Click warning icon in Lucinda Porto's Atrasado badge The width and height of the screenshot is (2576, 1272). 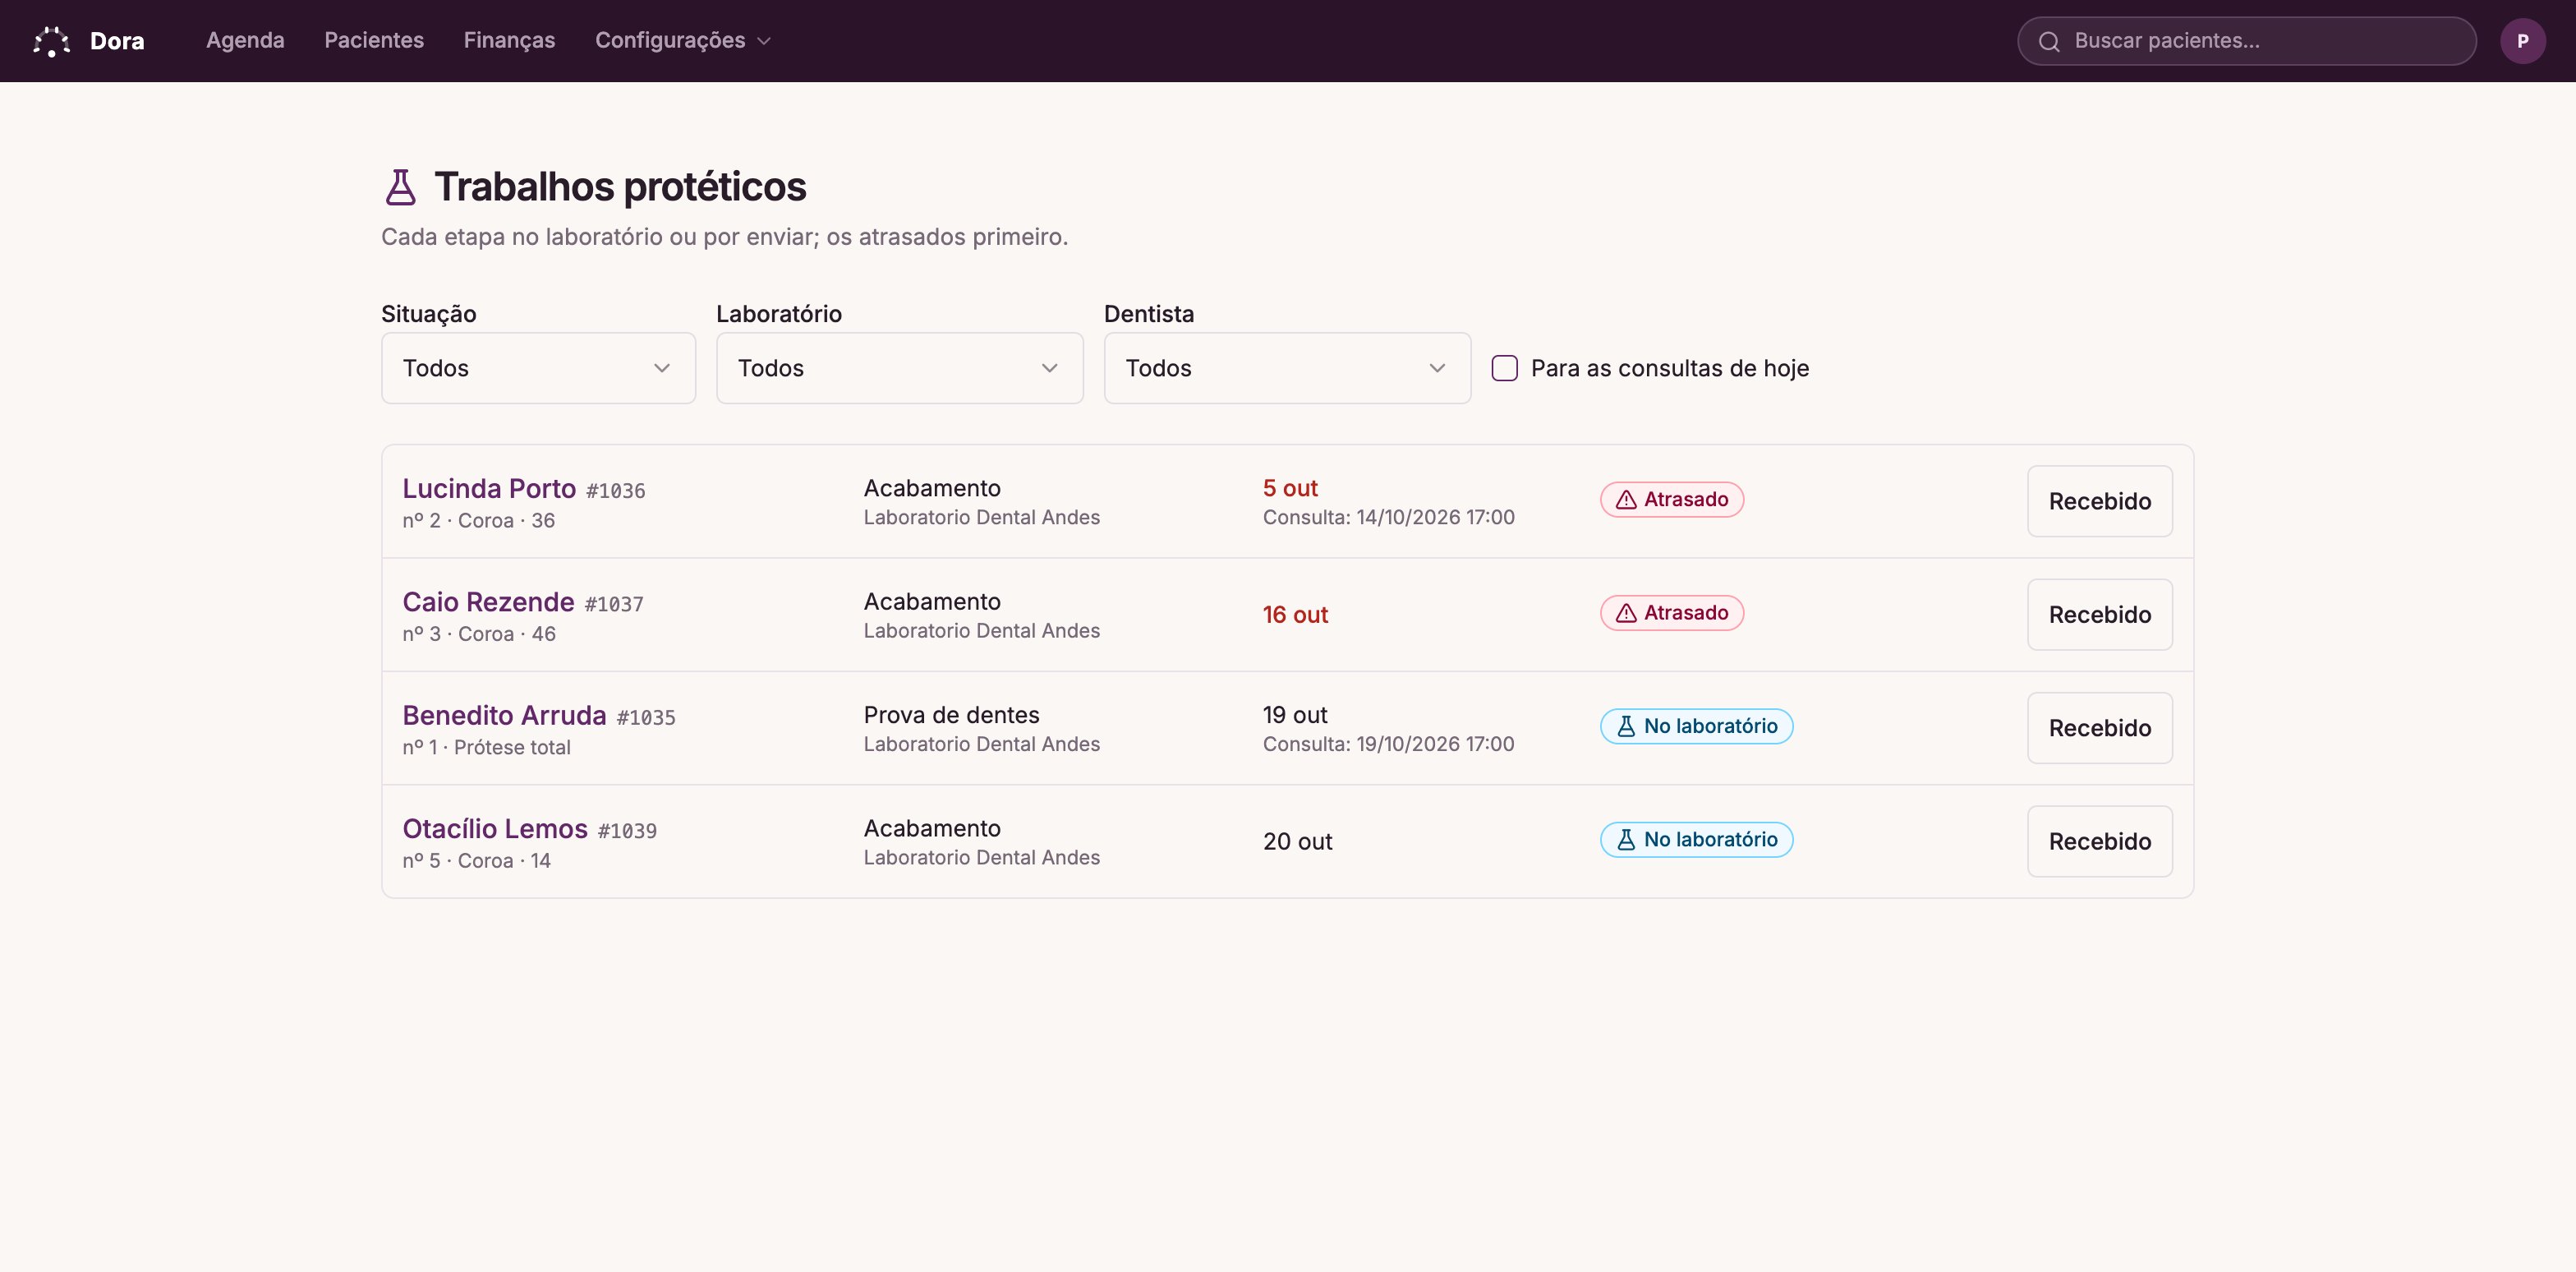[x=1627, y=500]
